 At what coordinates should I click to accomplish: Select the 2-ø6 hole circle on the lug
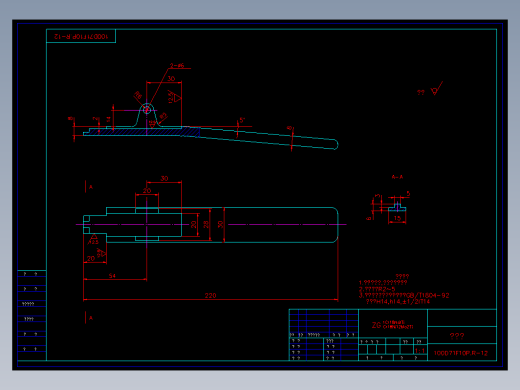point(147,110)
